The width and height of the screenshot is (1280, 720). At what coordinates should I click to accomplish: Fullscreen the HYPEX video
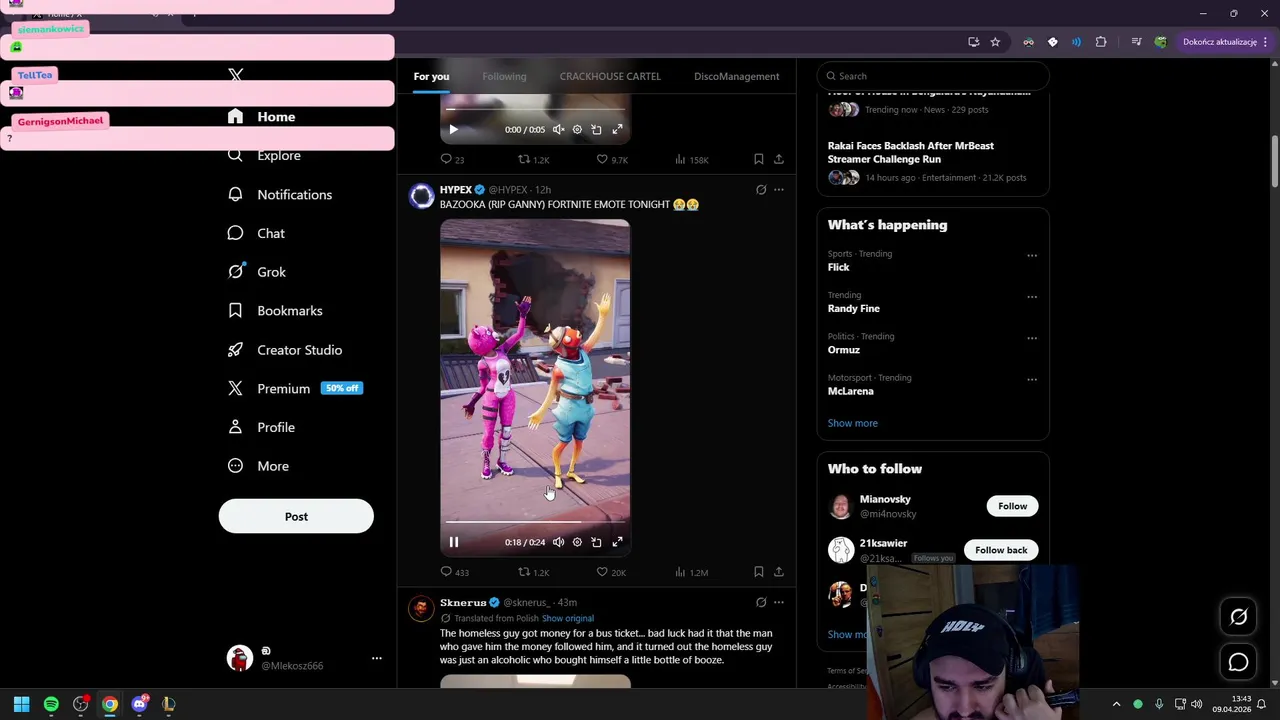tap(617, 542)
